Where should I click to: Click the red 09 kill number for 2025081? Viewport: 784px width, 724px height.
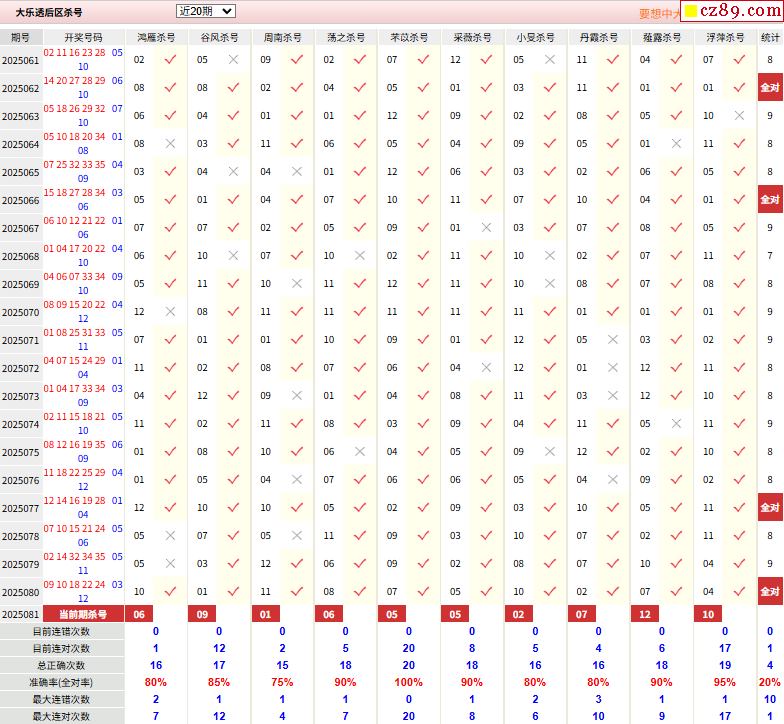pyautogui.click(x=202, y=614)
